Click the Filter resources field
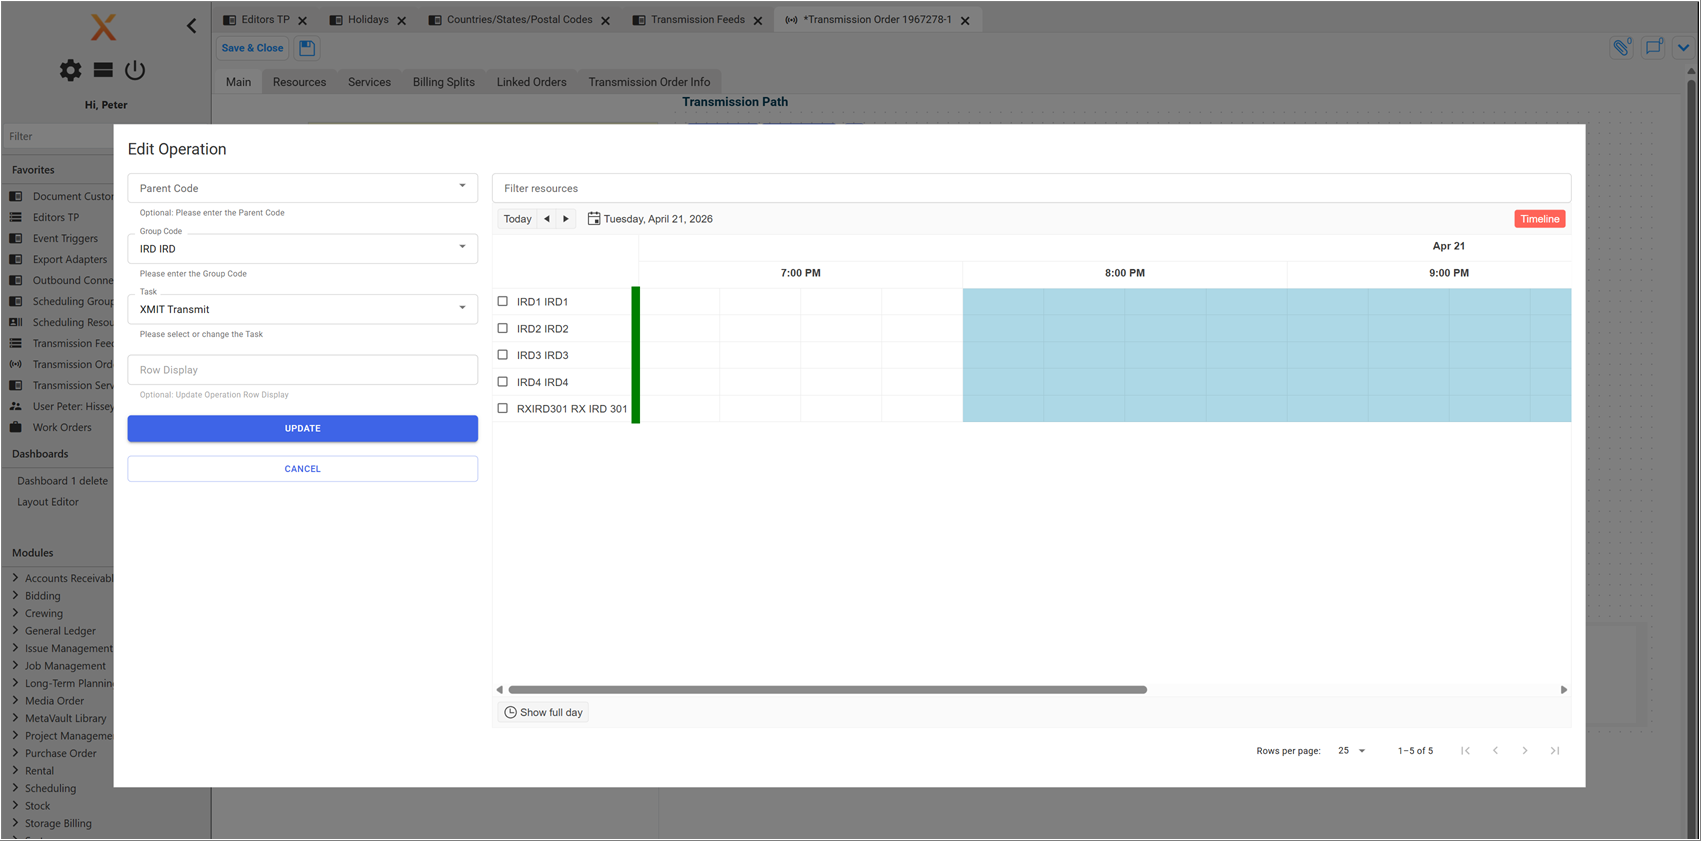This screenshot has height=841, width=1701. [x=1031, y=188]
